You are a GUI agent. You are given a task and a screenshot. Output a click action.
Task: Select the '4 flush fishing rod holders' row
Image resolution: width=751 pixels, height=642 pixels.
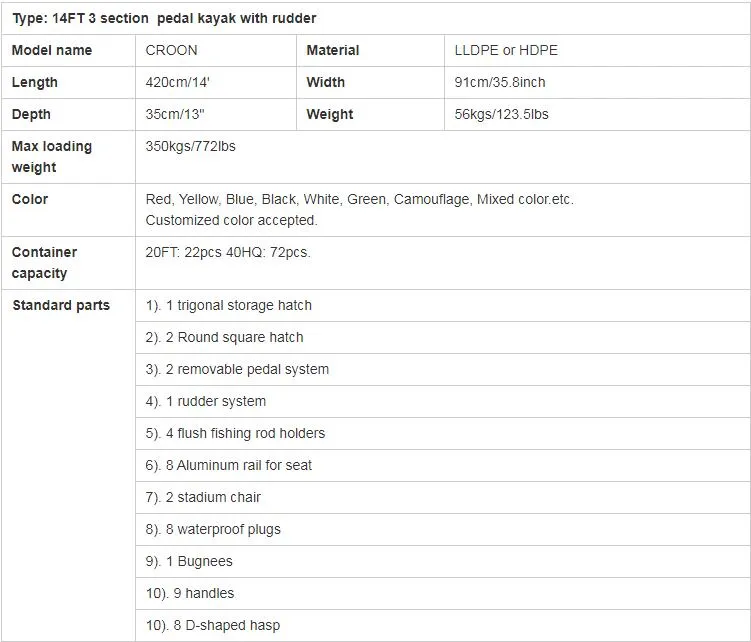pos(235,433)
